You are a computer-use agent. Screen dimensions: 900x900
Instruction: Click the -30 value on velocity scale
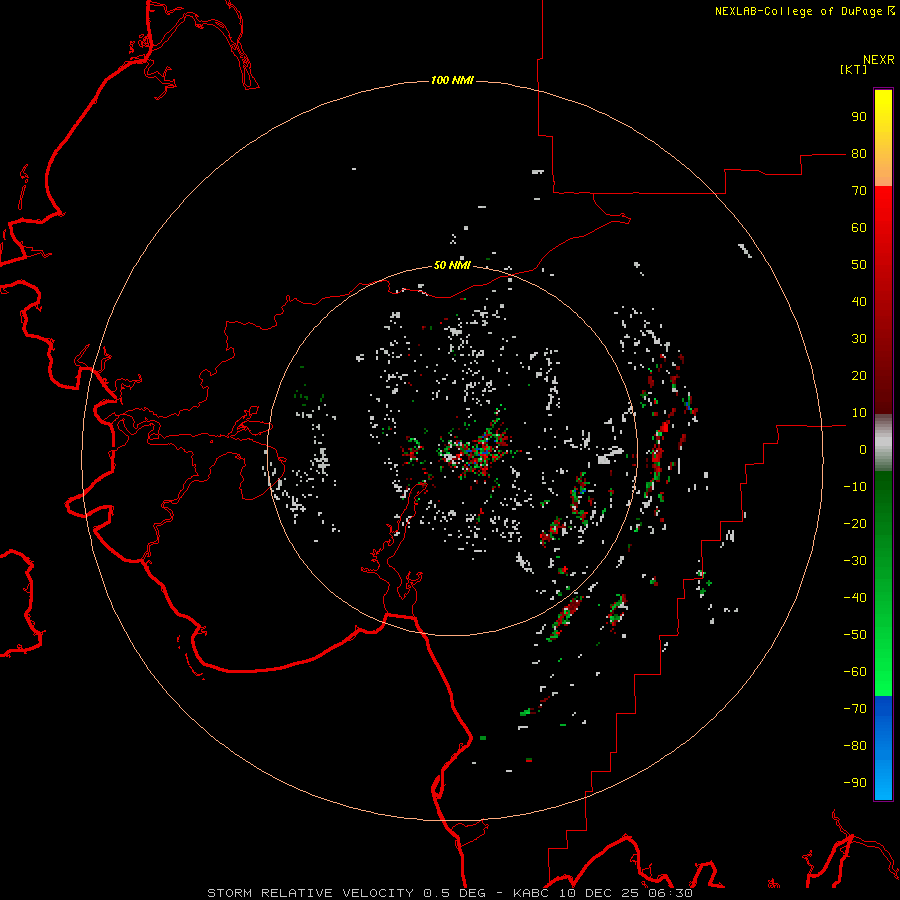855,561
